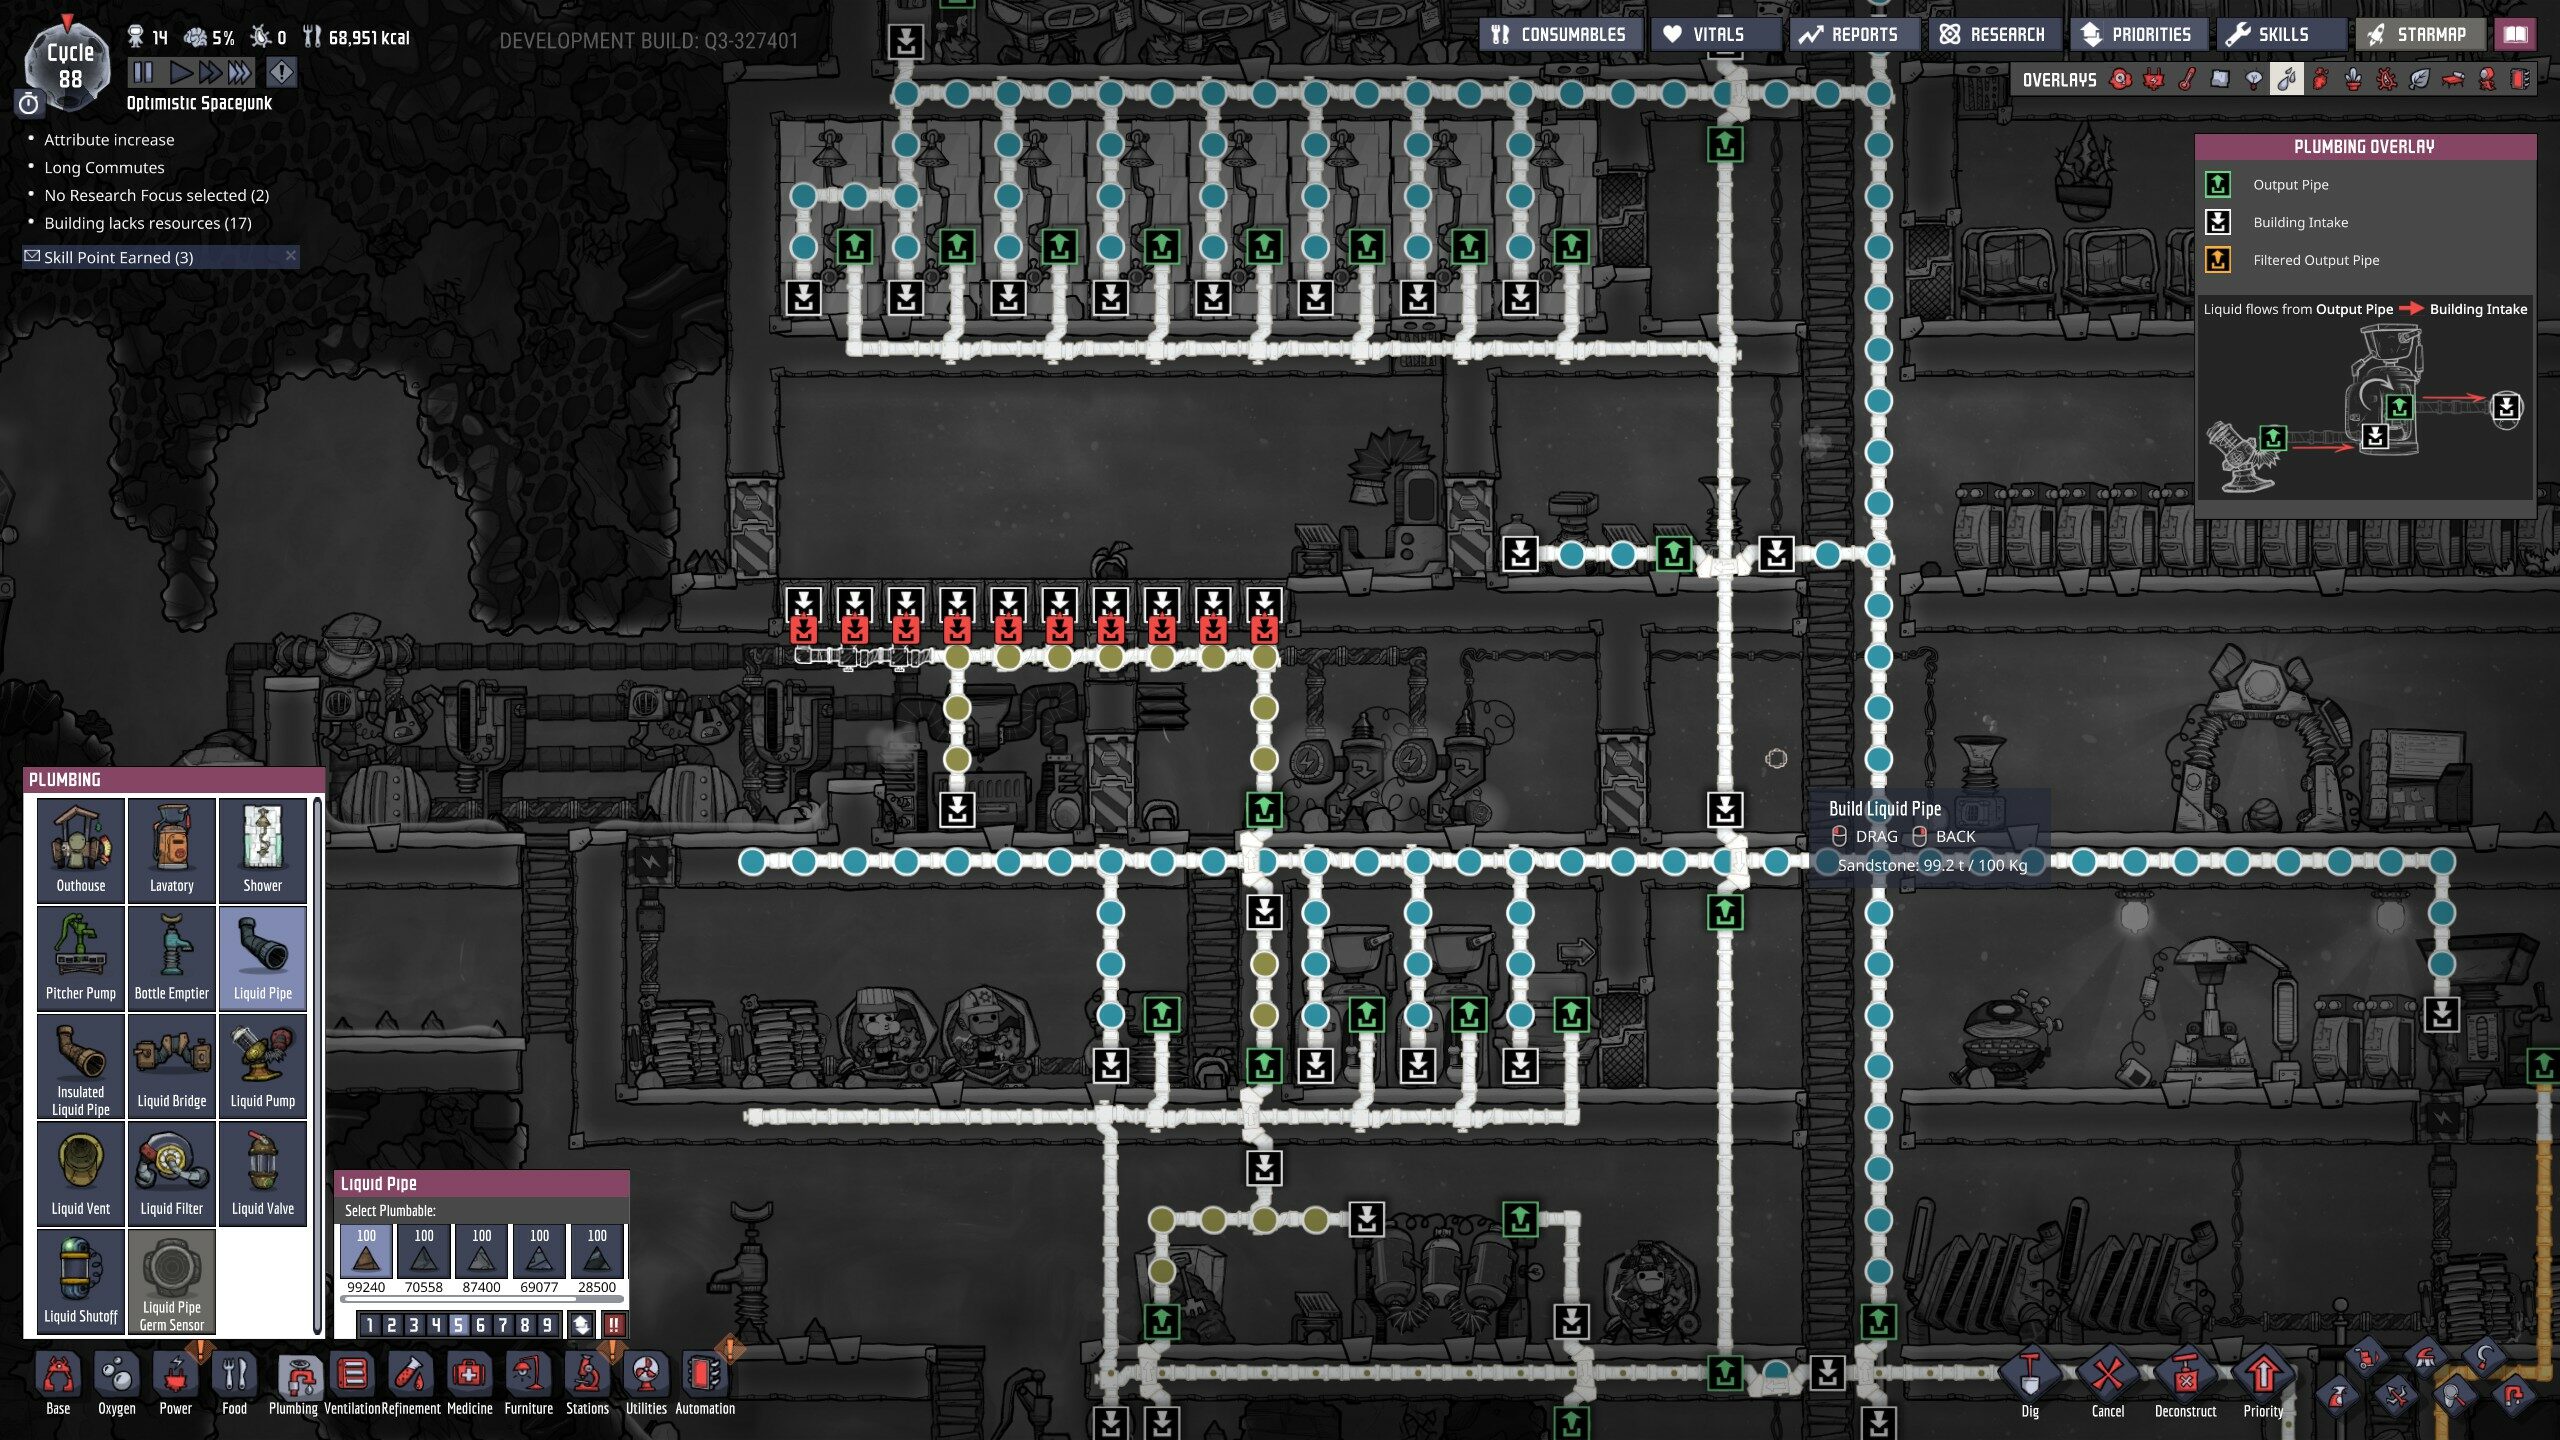
Task: Open the Skills menu
Action: 2280,34
